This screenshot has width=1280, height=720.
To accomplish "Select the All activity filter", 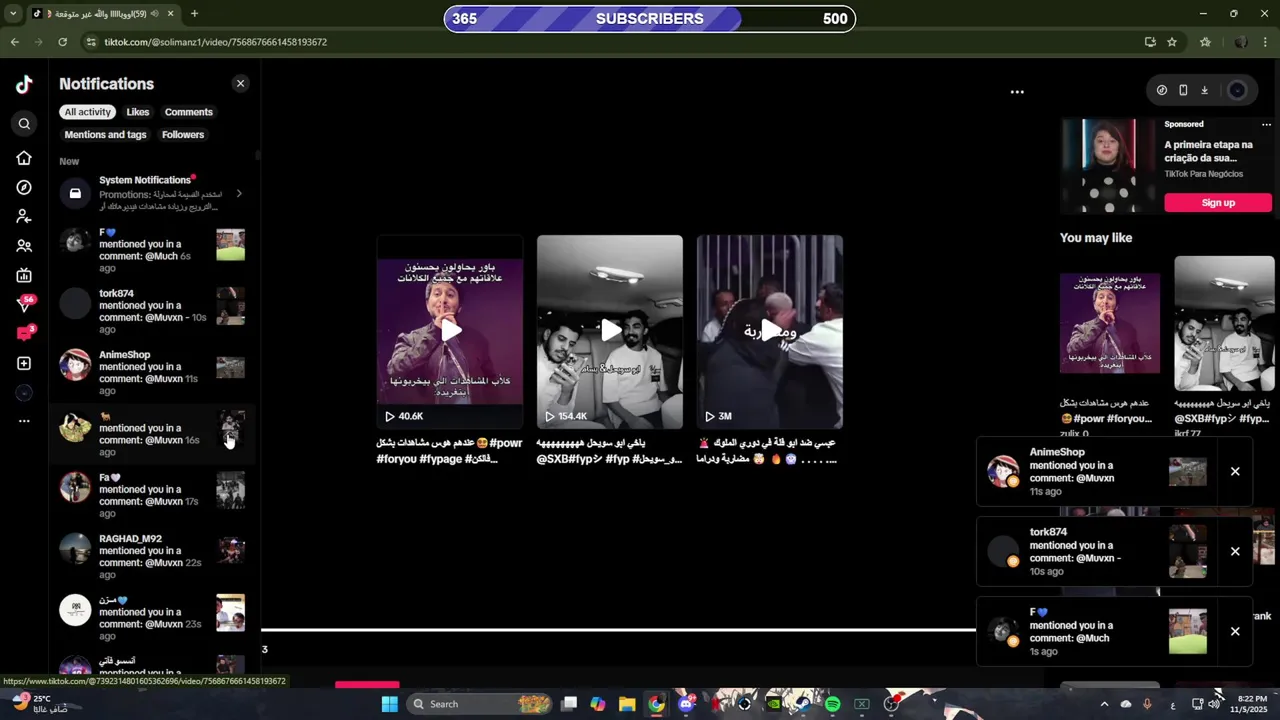I will click(88, 112).
